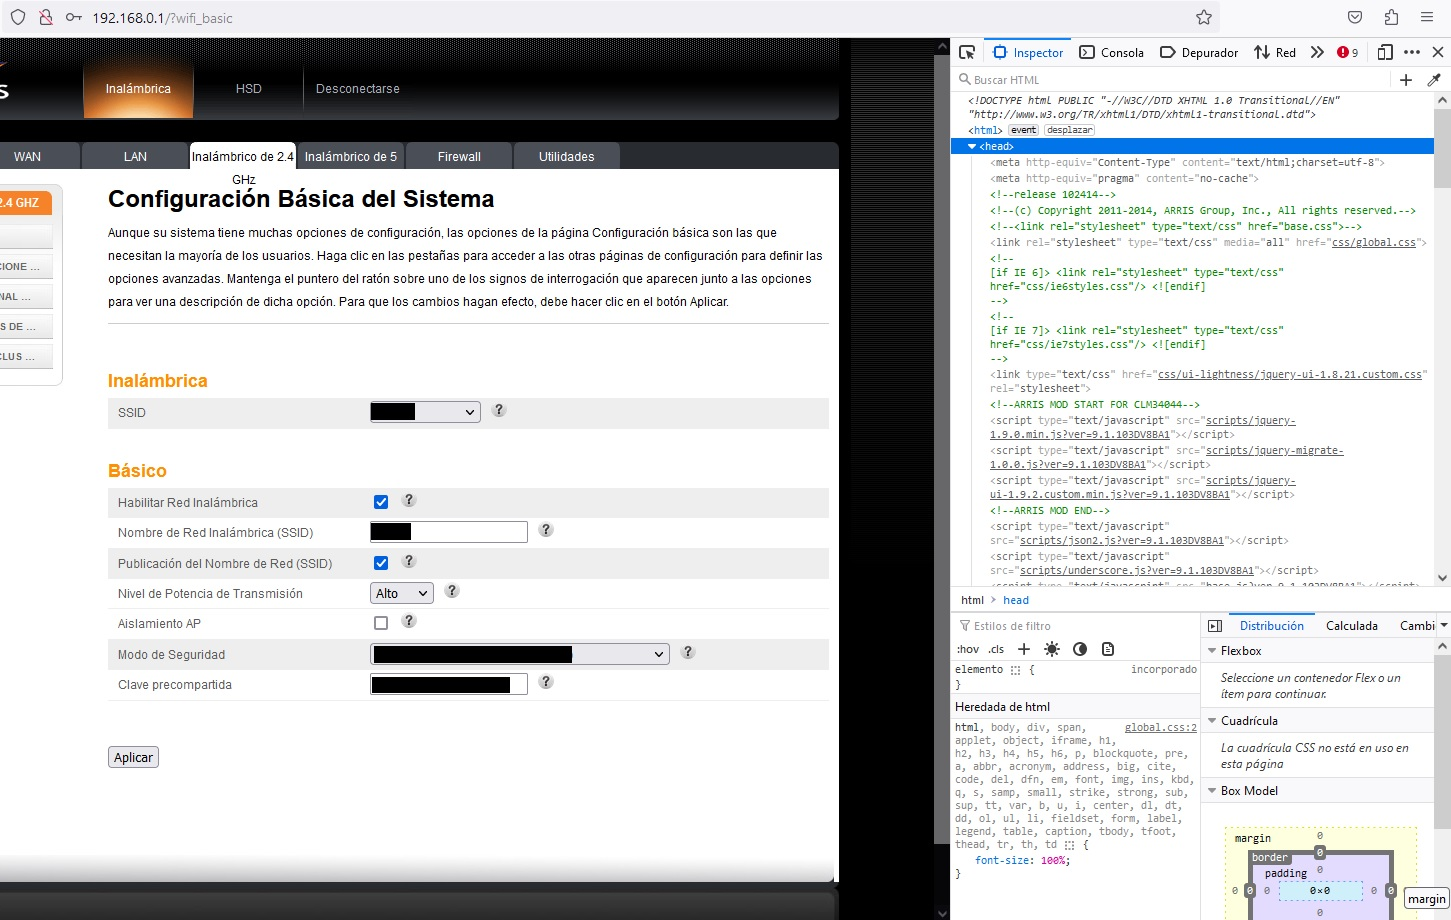
Task: Click the HTML markup pane vertical scrollbar
Action: point(1442,338)
